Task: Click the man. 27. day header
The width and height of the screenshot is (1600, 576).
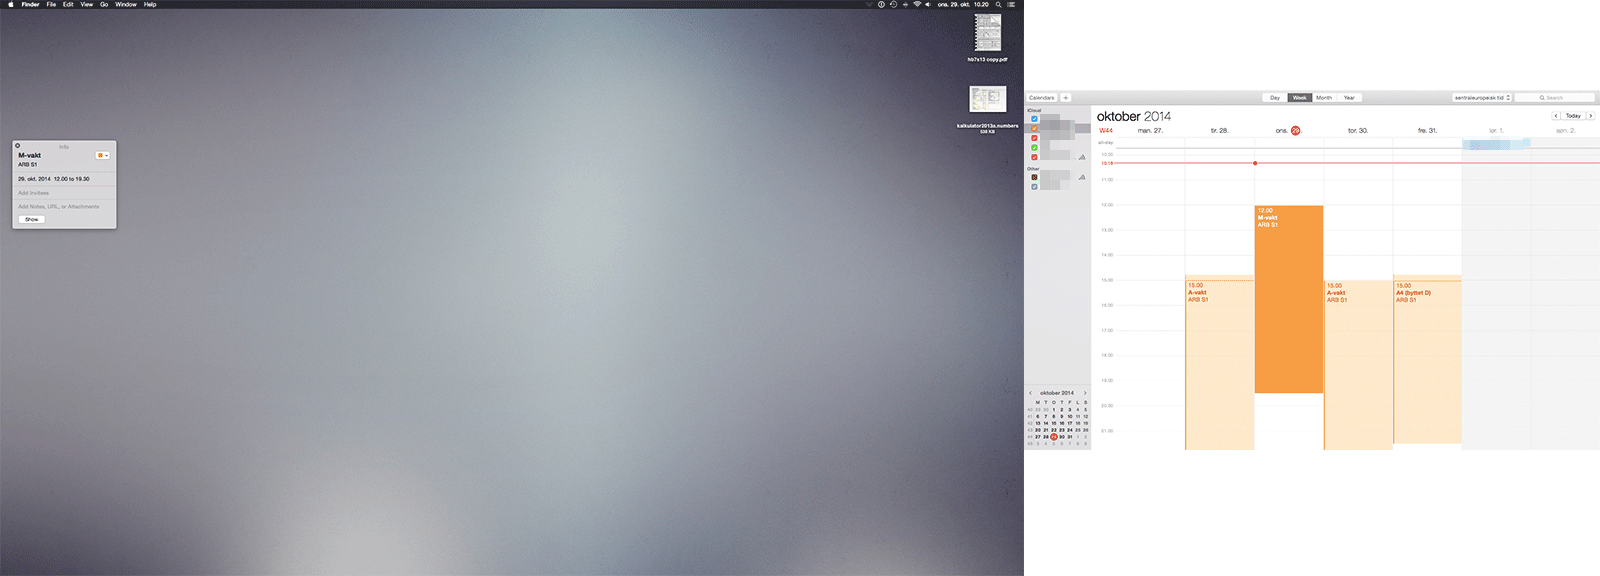Action: pyautogui.click(x=1150, y=131)
